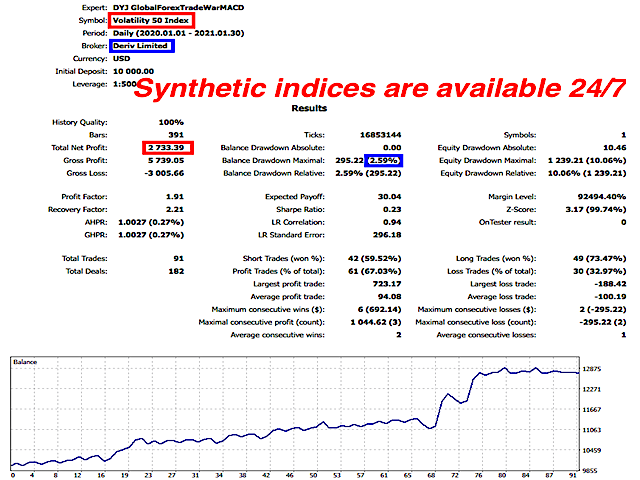Click the 12875 chart axis value

point(592,369)
